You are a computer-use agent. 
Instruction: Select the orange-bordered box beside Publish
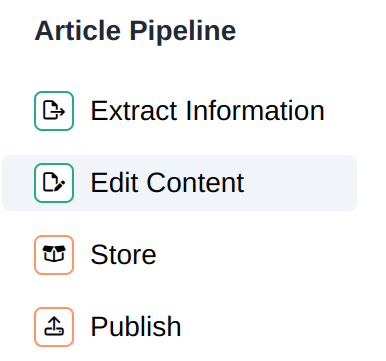(54, 327)
